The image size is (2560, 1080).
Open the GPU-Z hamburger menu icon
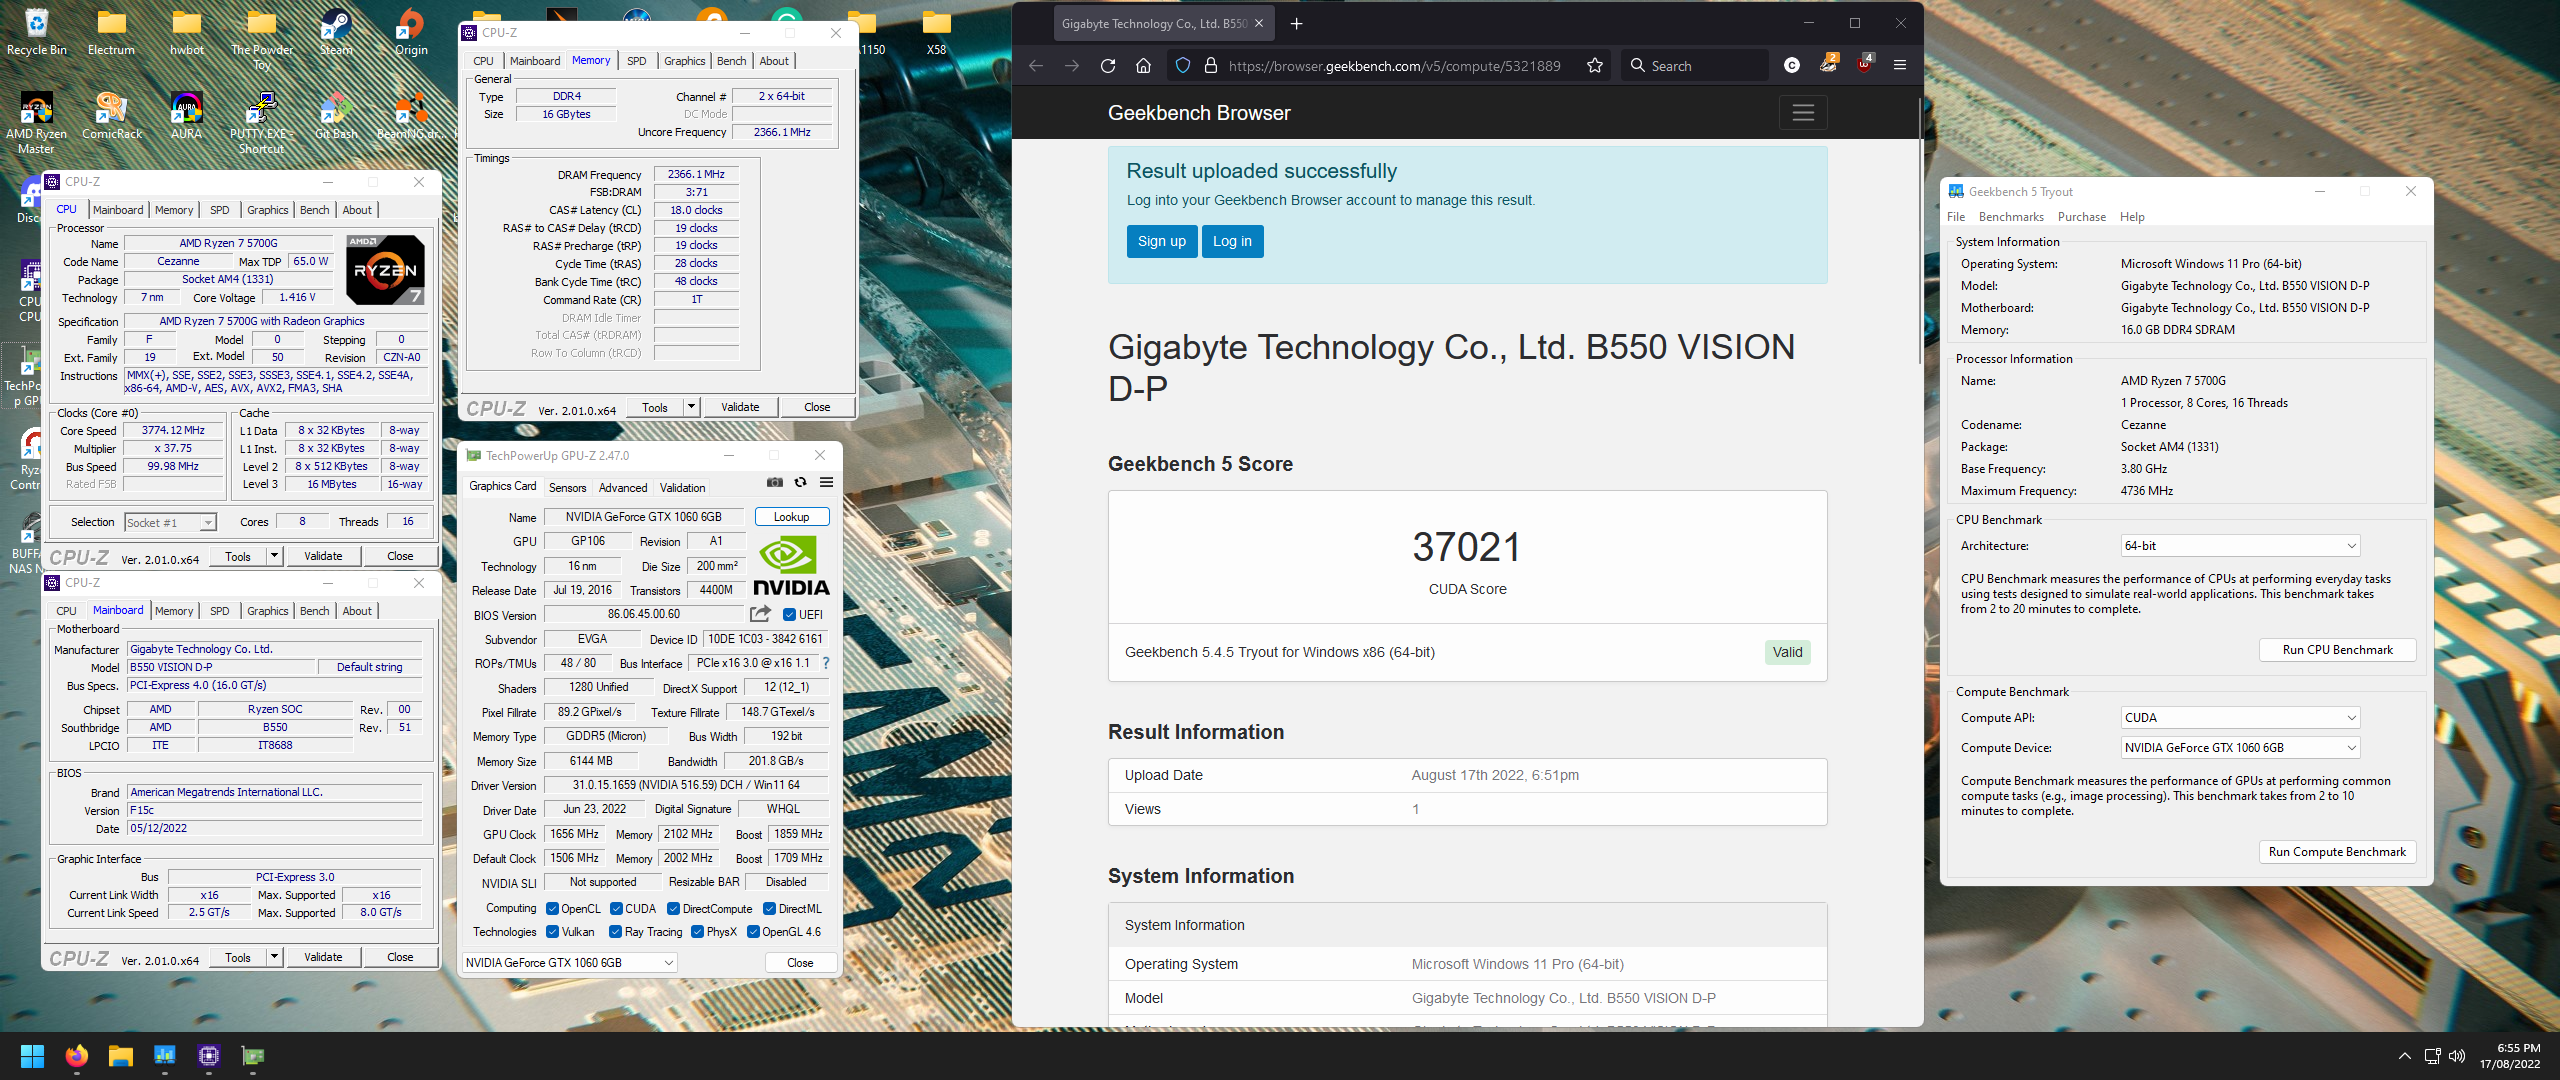point(826,482)
